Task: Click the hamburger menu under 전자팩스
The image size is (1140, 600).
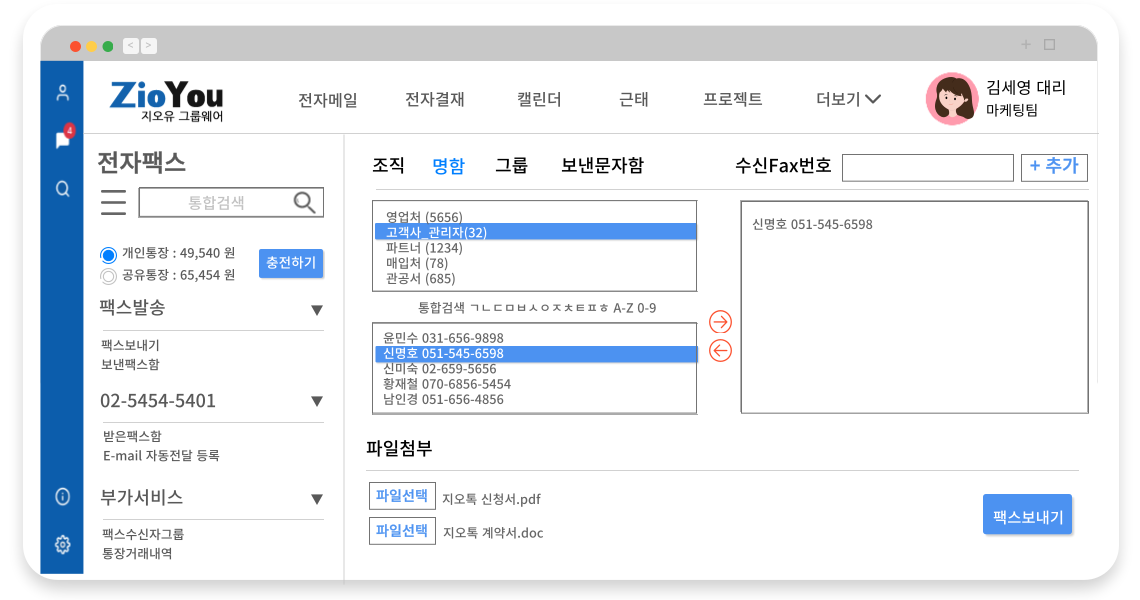Action: click(x=114, y=202)
